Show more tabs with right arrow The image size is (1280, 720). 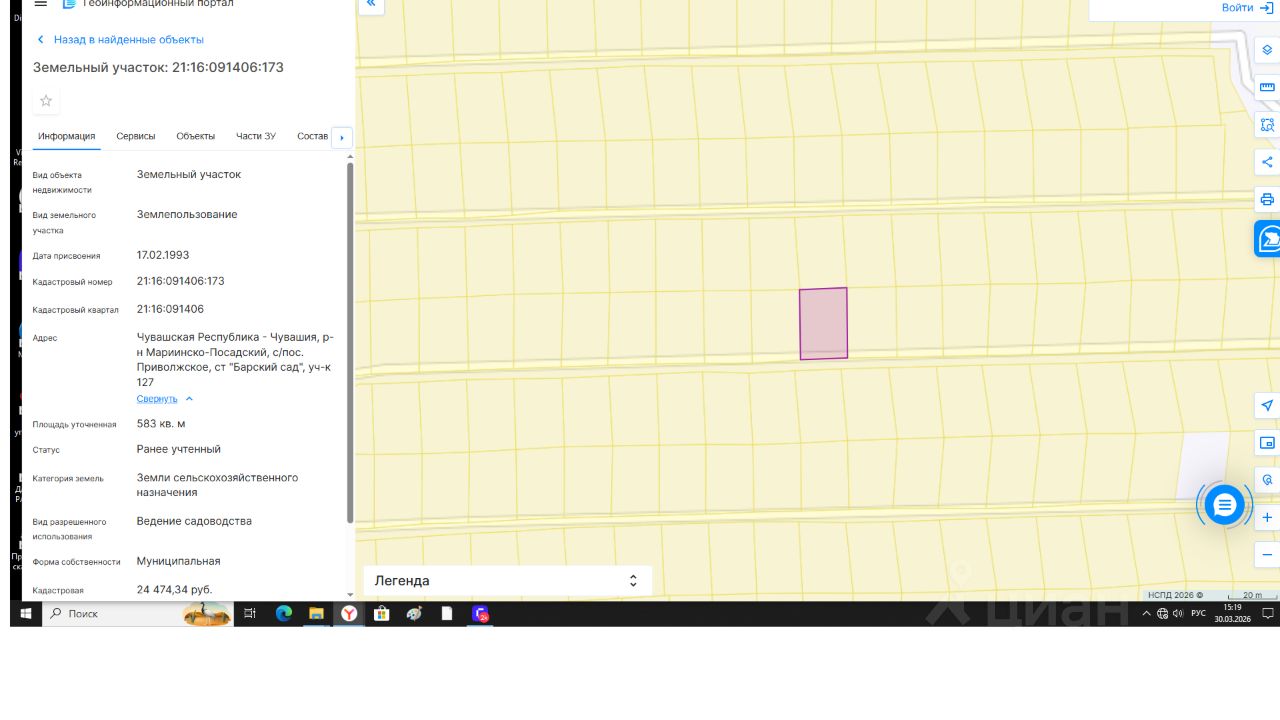click(x=342, y=138)
